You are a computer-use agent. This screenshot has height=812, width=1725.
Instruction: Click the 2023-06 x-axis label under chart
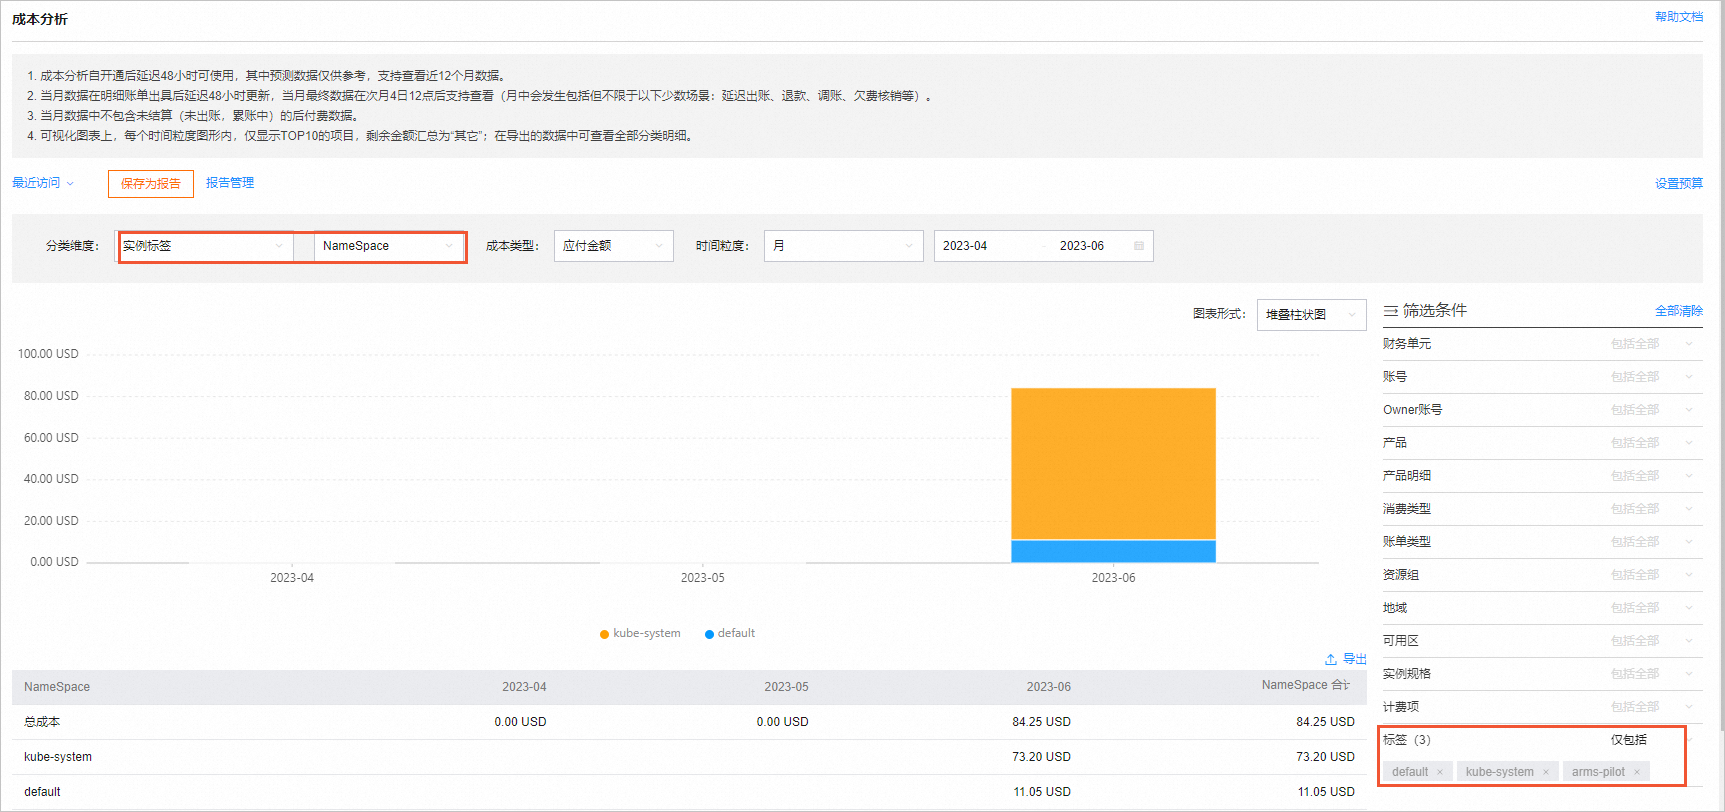coord(1113,578)
